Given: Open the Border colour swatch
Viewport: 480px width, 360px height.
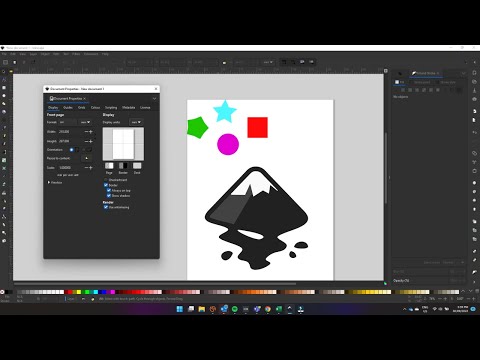Looking at the screenshot, I should [123, 166].
